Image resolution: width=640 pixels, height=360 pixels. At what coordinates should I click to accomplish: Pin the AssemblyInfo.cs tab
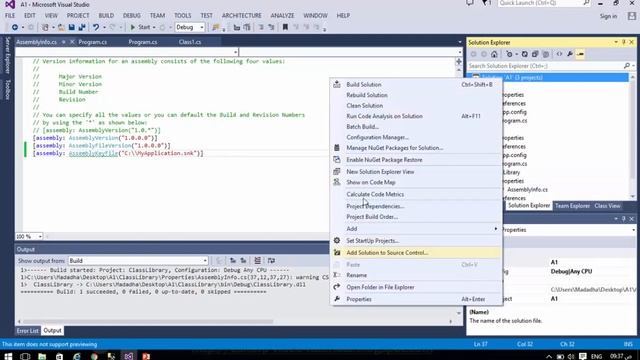tap(64, 42)
